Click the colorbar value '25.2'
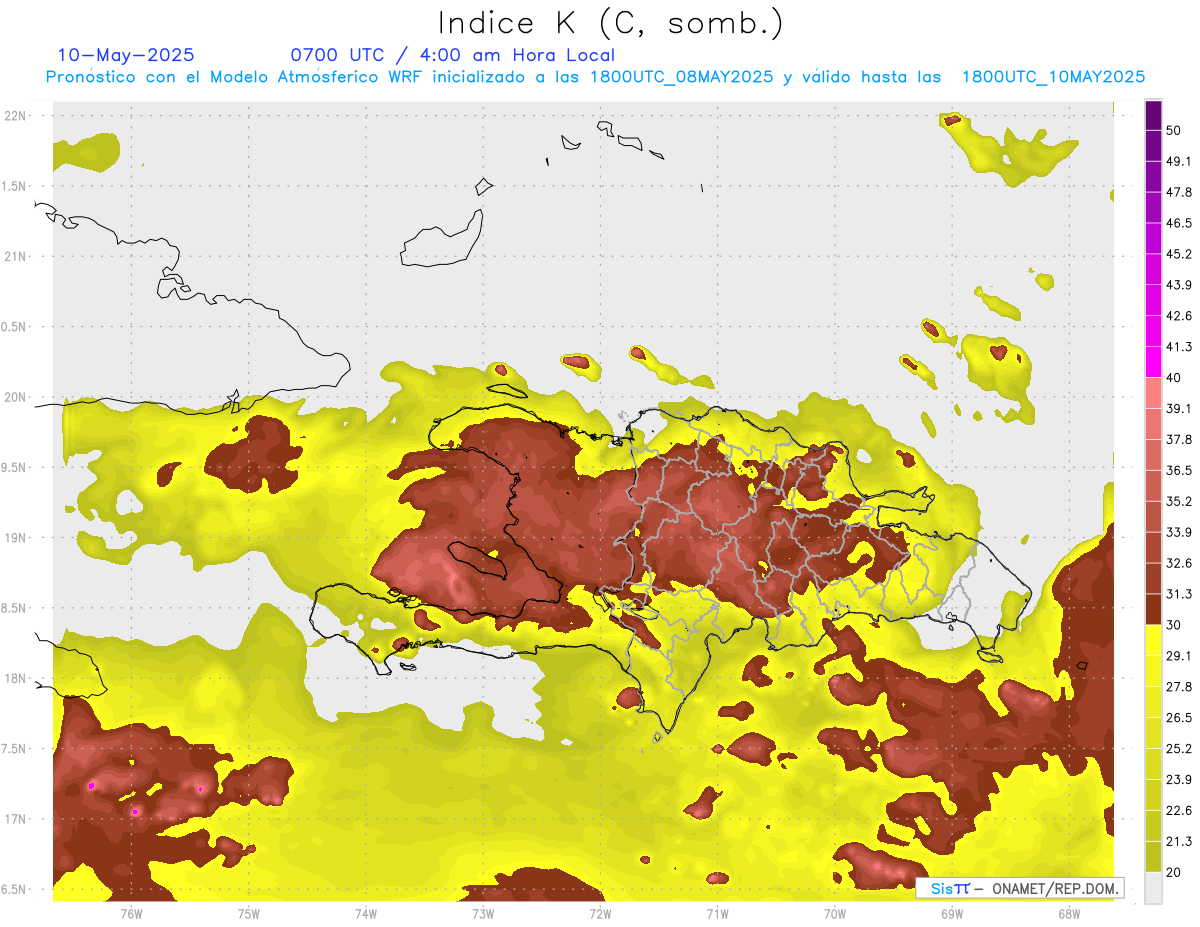Image resolution: width=1200 pixels, height=927 pixels. click(1178, 750)
